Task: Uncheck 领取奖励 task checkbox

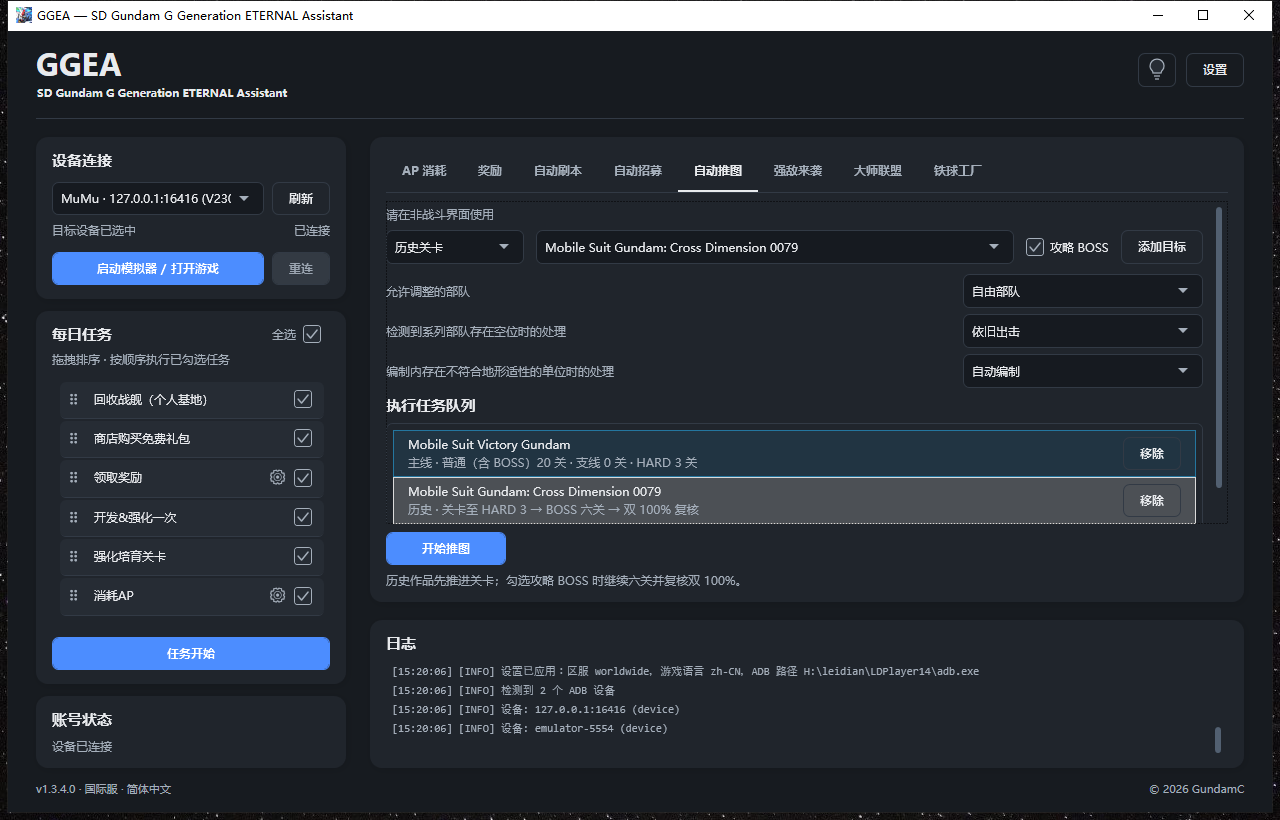Action: coord(303,478)
